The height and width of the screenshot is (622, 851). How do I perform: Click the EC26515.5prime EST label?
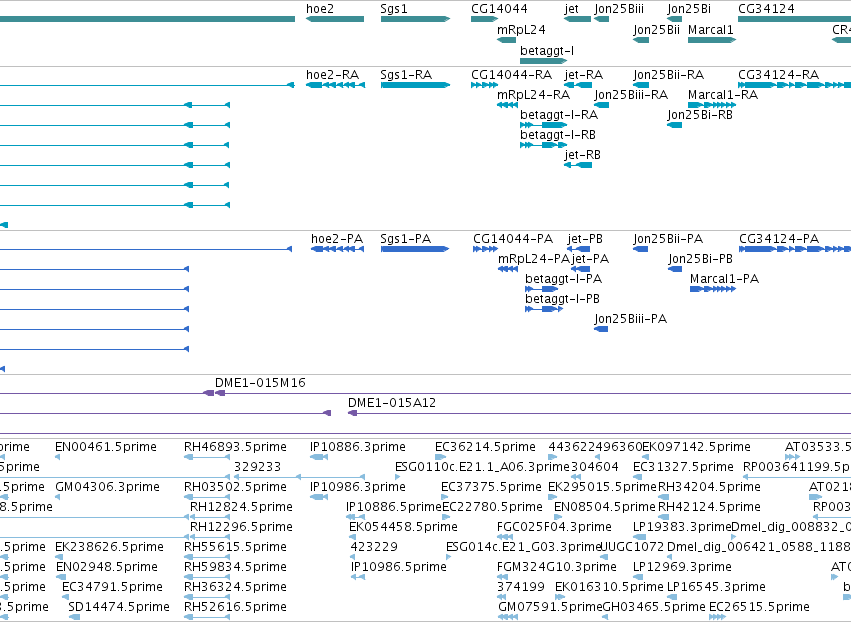(x=759, y=607)
